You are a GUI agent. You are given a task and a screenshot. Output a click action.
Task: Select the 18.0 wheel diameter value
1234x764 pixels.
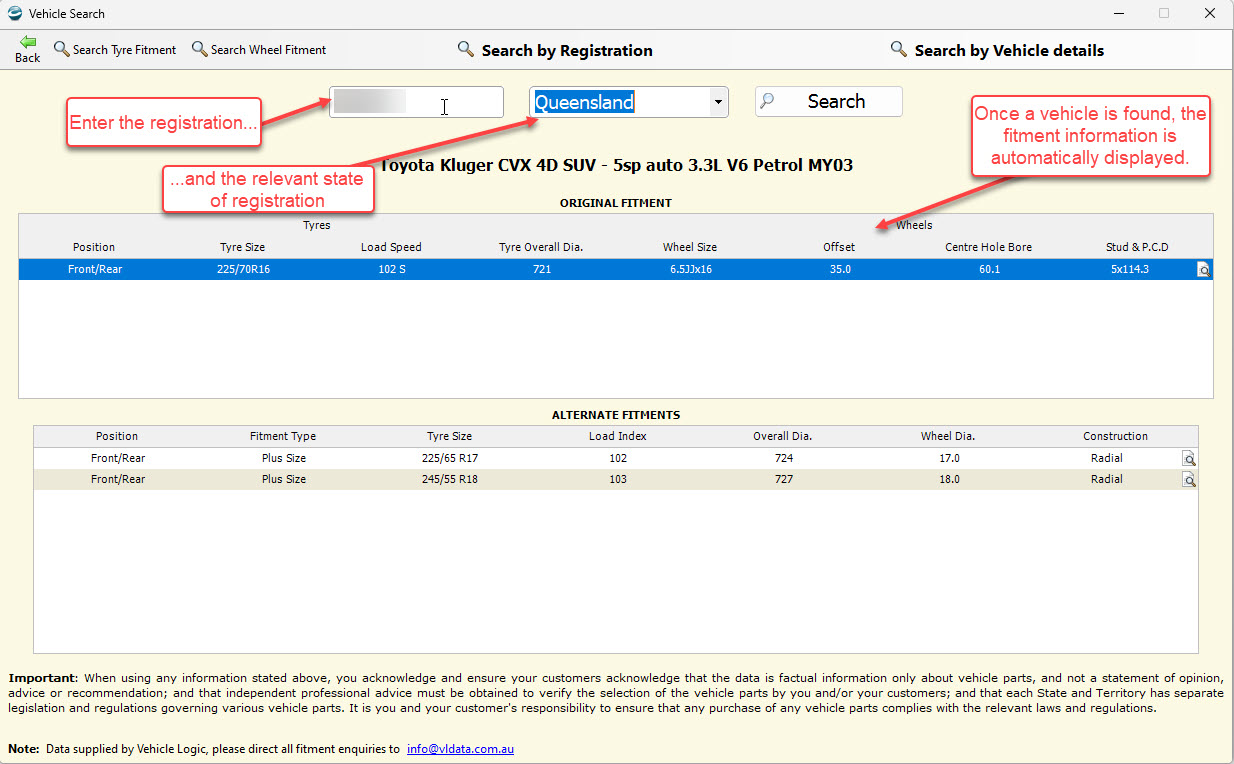point(948,479)
